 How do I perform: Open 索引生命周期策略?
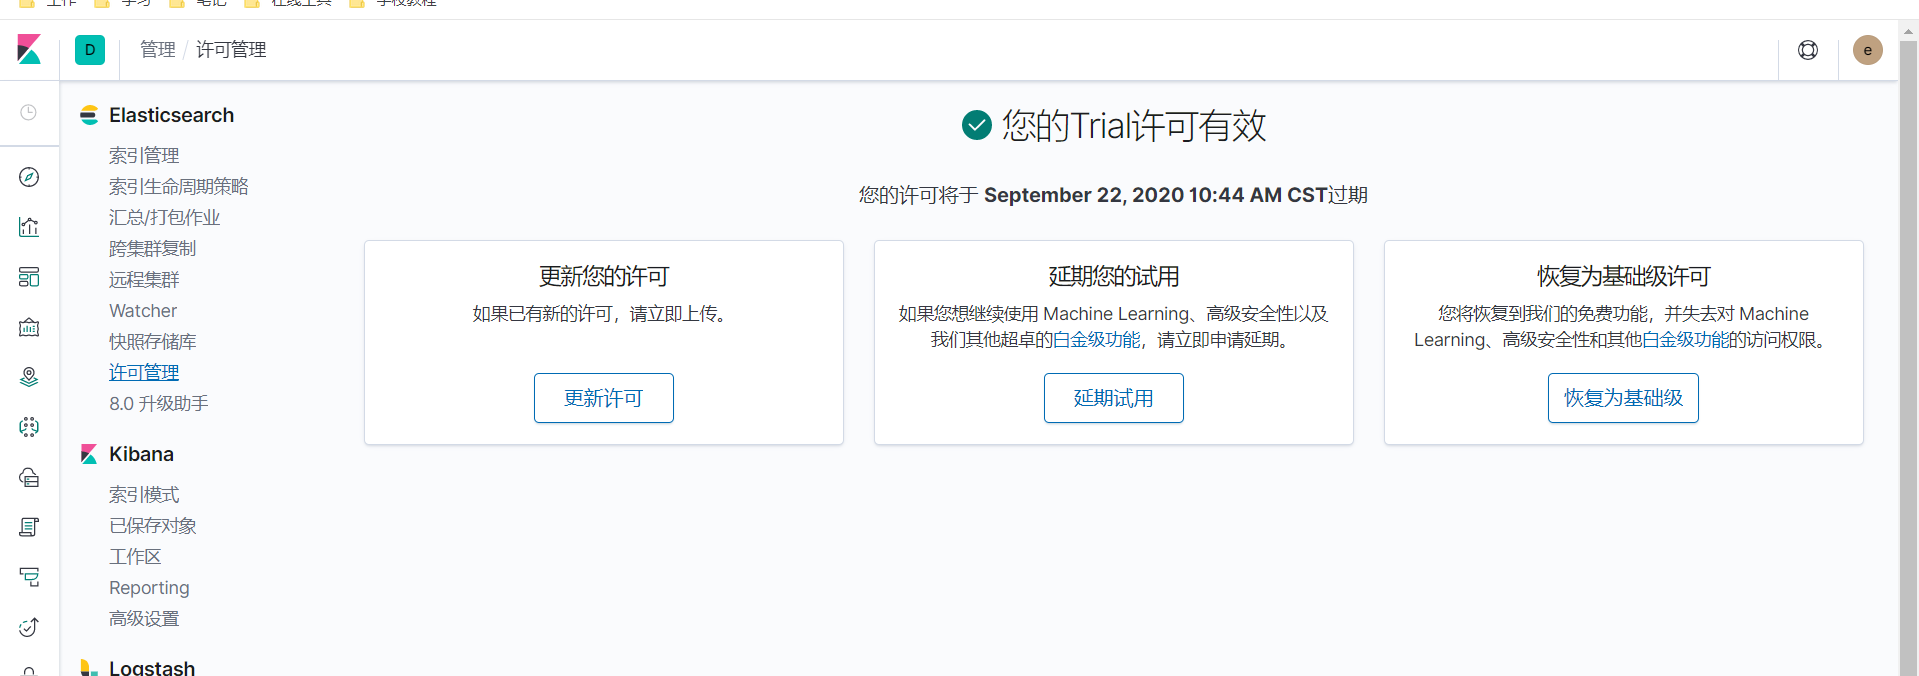[179, 187]
